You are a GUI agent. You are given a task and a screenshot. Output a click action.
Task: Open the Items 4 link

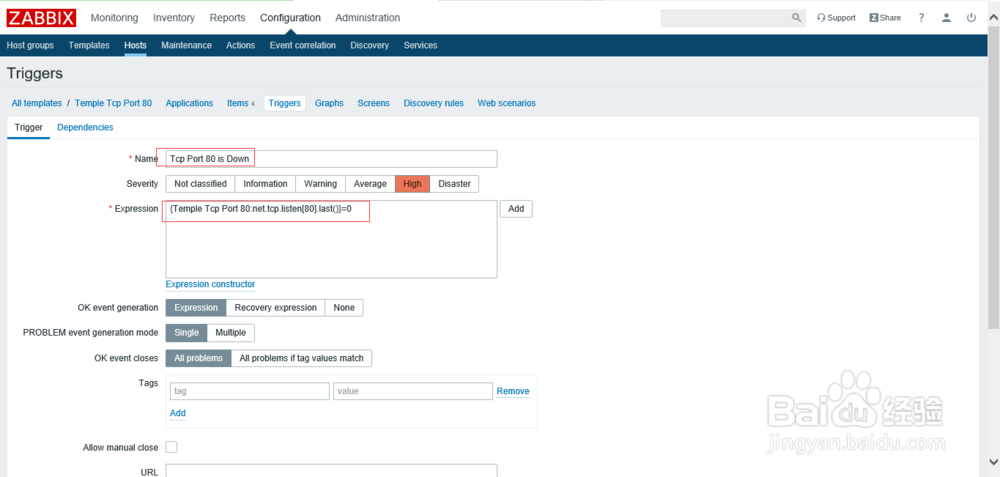[240, 103]
